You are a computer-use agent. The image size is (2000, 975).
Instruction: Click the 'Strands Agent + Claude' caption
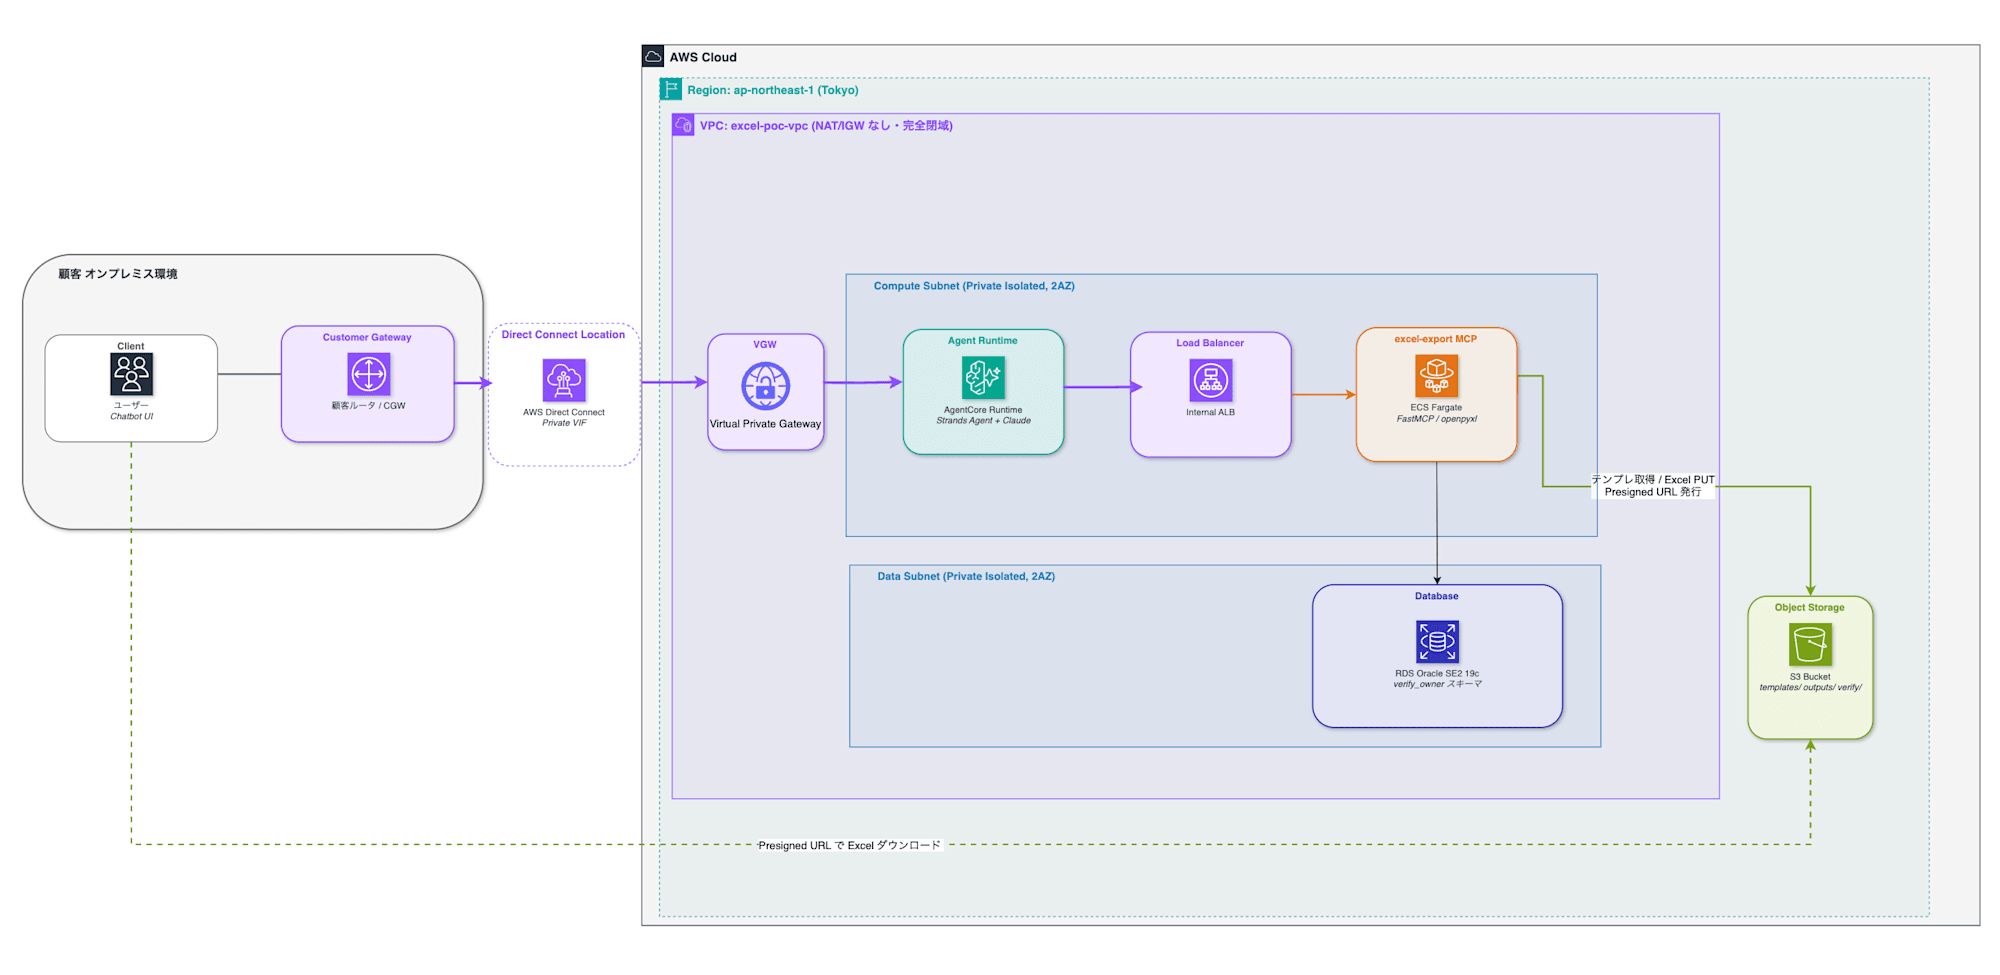pos(983,421)
